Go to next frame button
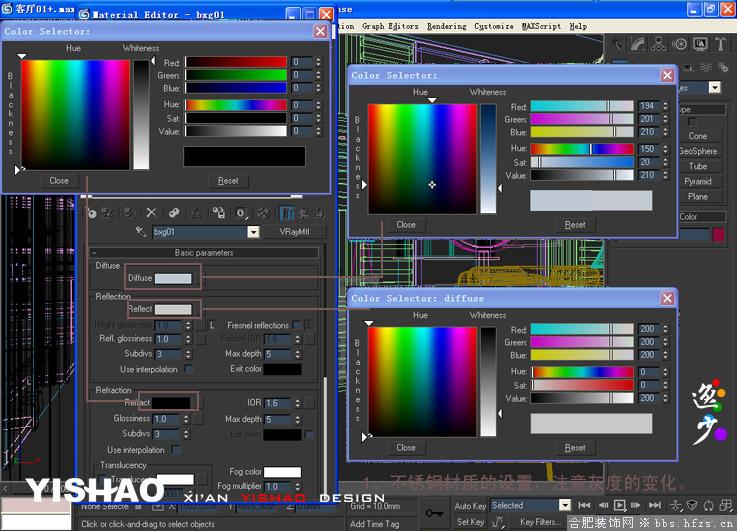This screenshot has height=531, width=737. [636, 505]
